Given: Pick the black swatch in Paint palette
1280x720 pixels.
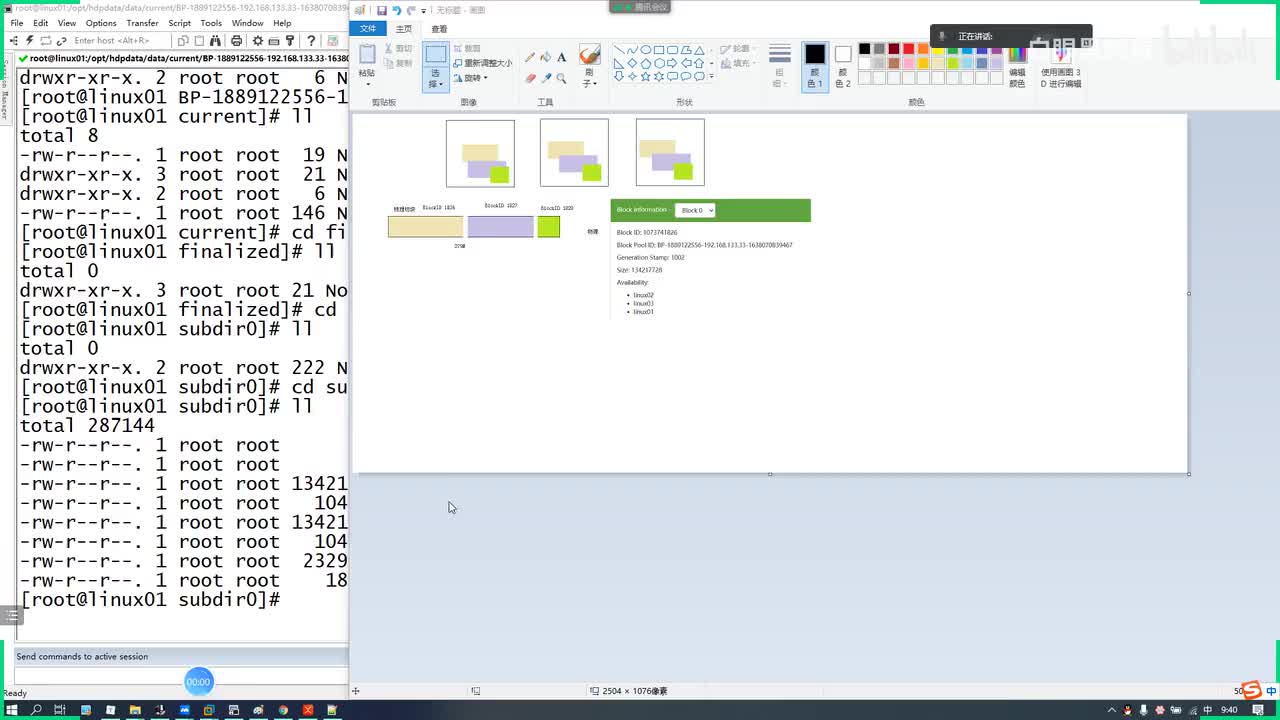Looking at the screenshot, I should (x=865, y=49).
